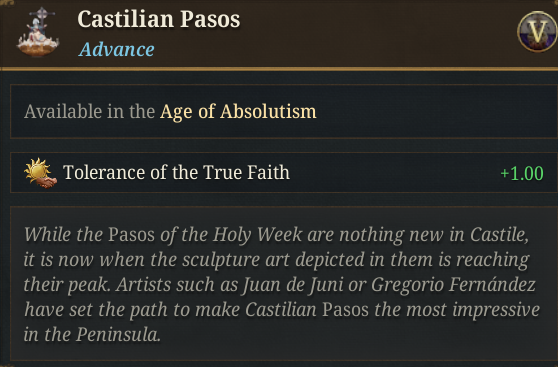558x367 pixels.
Task: Select the Castilian Pasos title text
Action: 159,19
